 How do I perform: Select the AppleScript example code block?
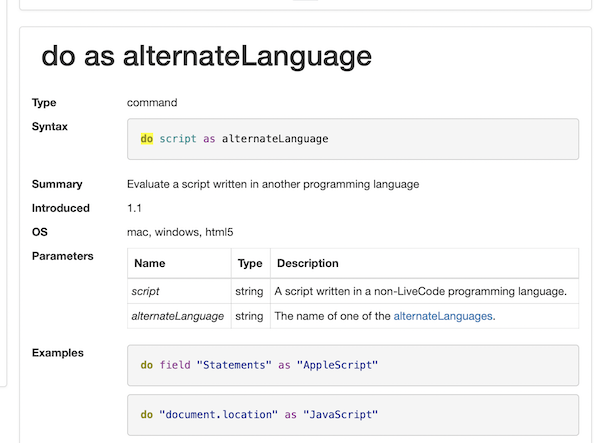(353, 365)
